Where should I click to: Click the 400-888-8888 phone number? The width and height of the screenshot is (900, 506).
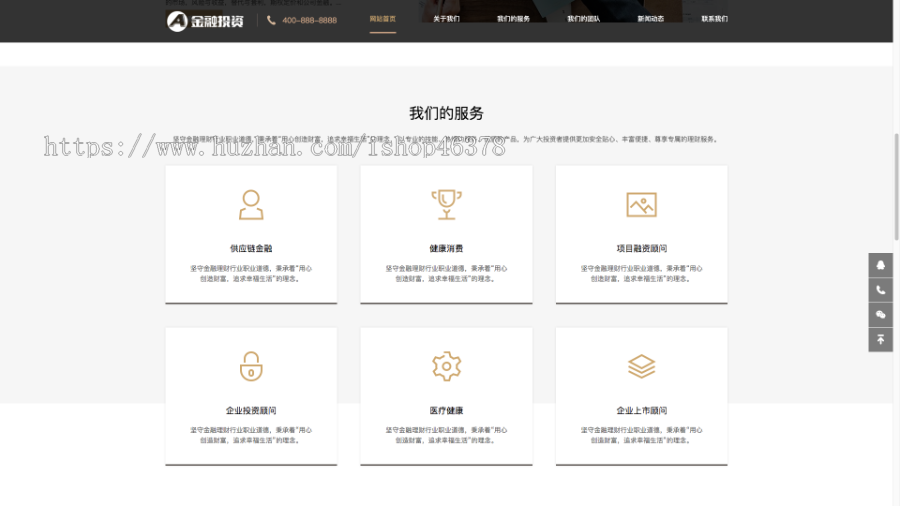coord(309,20)
